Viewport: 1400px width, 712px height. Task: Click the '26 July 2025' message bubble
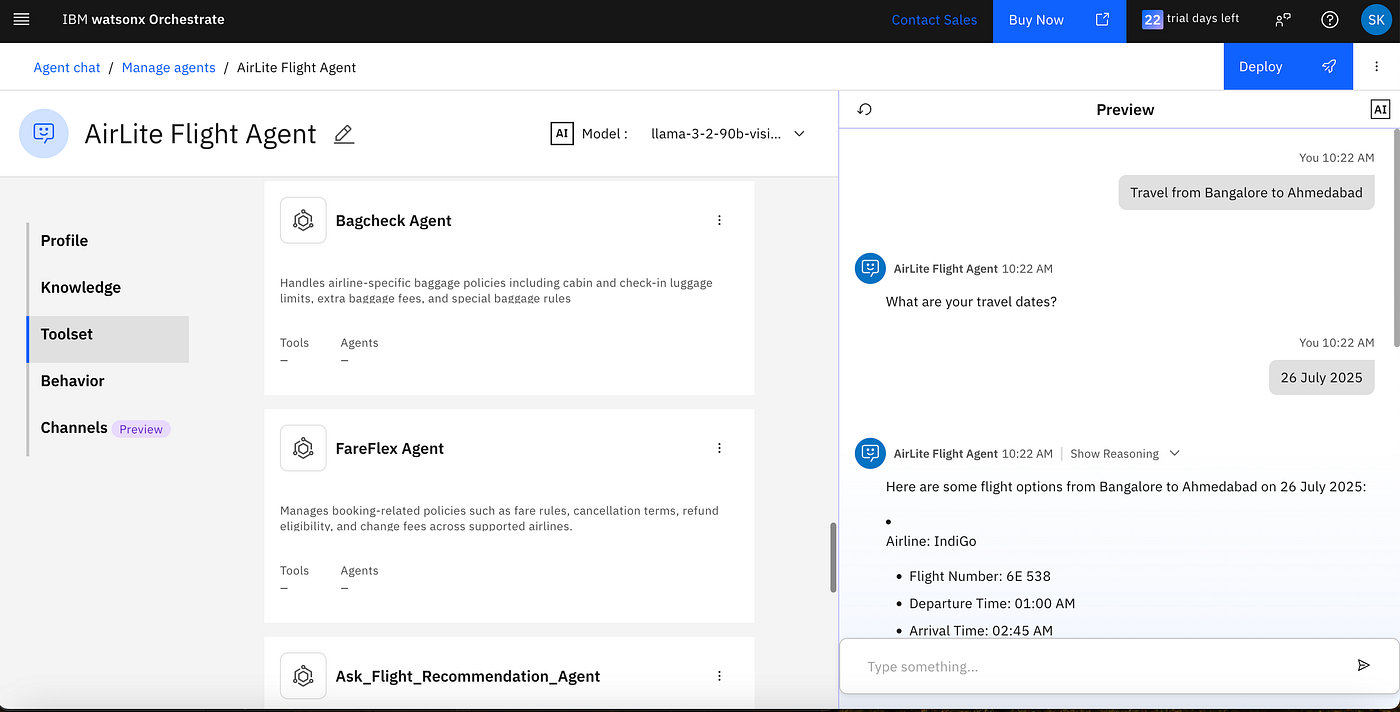[x=1322, y=377]
